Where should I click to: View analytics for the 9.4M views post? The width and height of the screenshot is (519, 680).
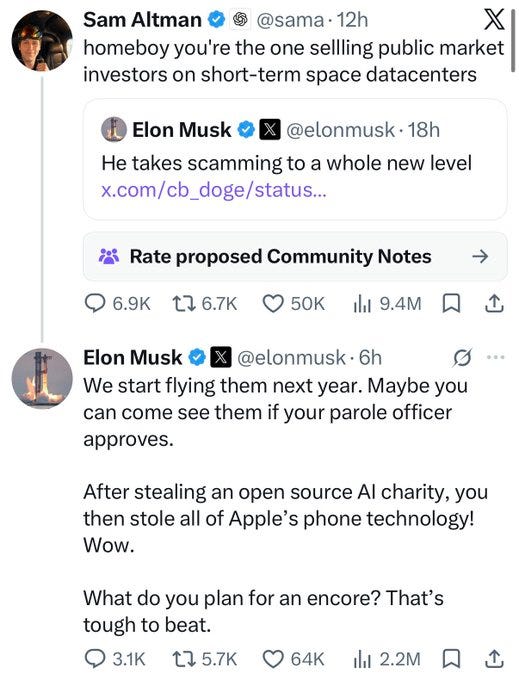click(387, 304)
